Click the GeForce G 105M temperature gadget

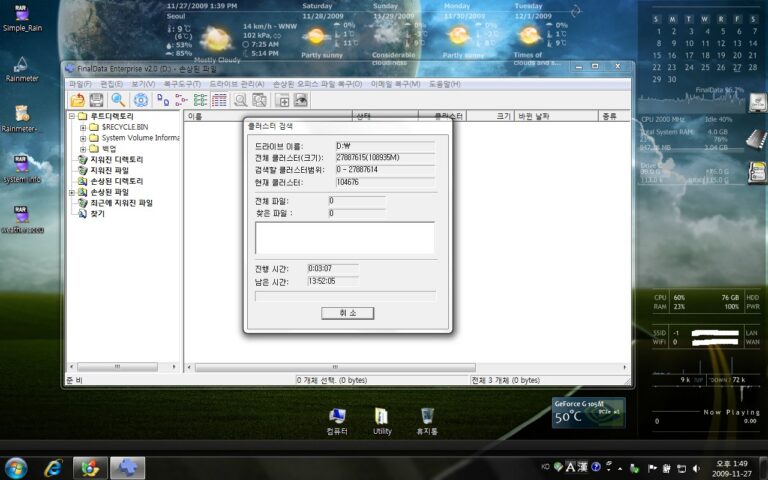pyautogui.click(x=589, y=412)
